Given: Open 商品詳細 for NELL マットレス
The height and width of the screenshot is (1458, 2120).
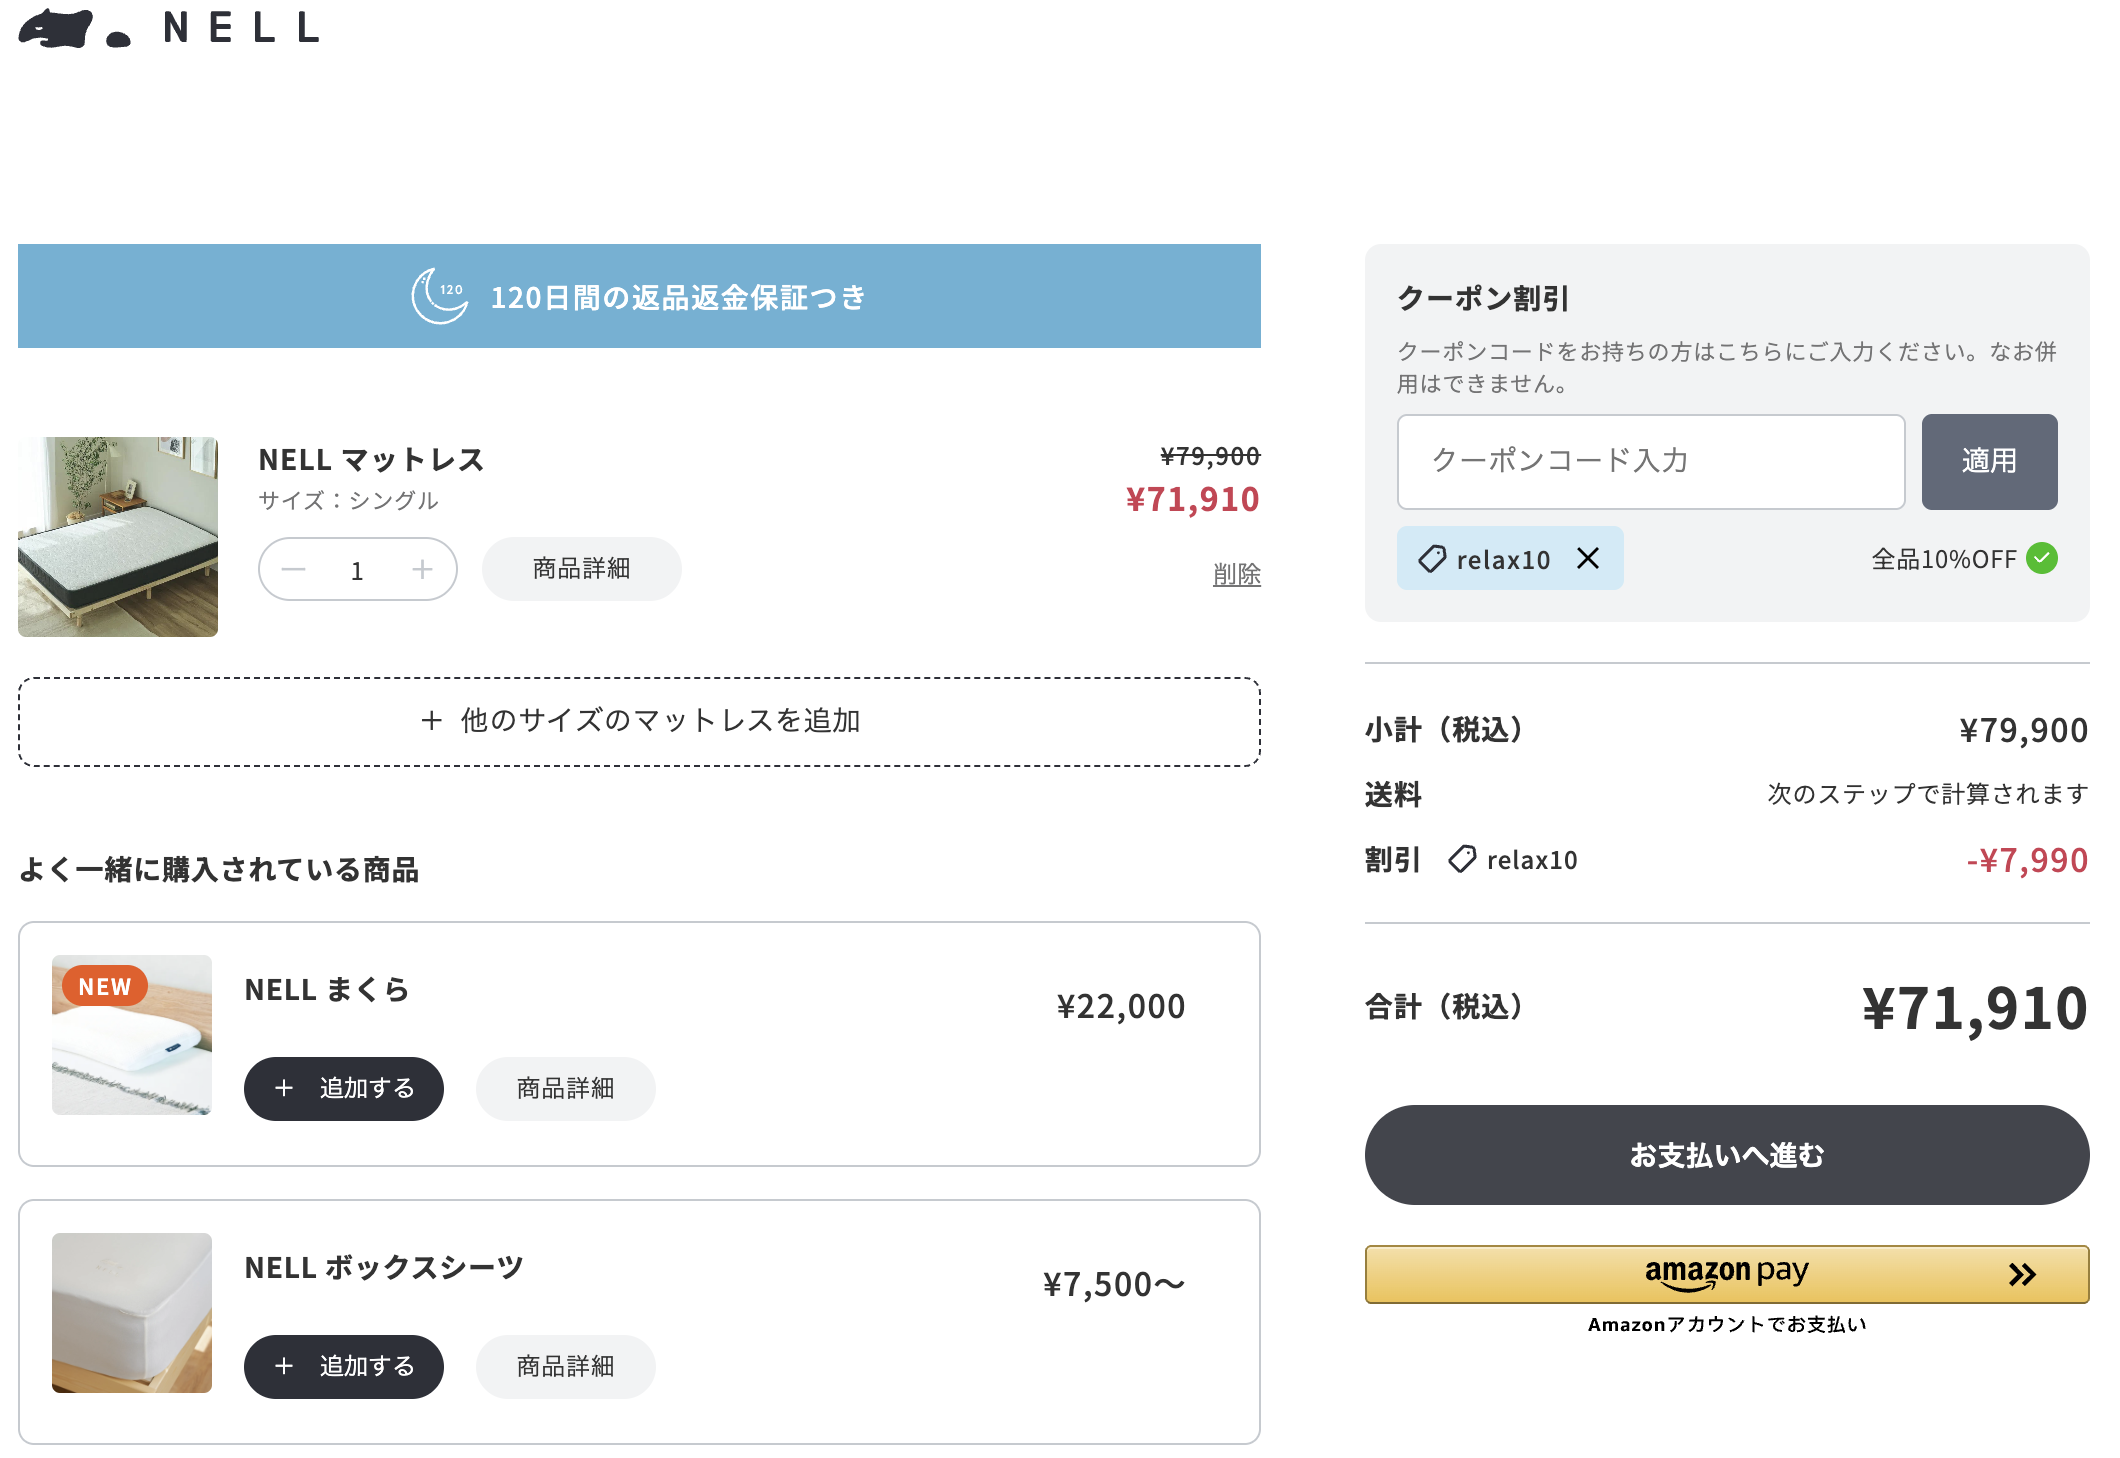Looking at the screenshot, I should click(582, 569).
